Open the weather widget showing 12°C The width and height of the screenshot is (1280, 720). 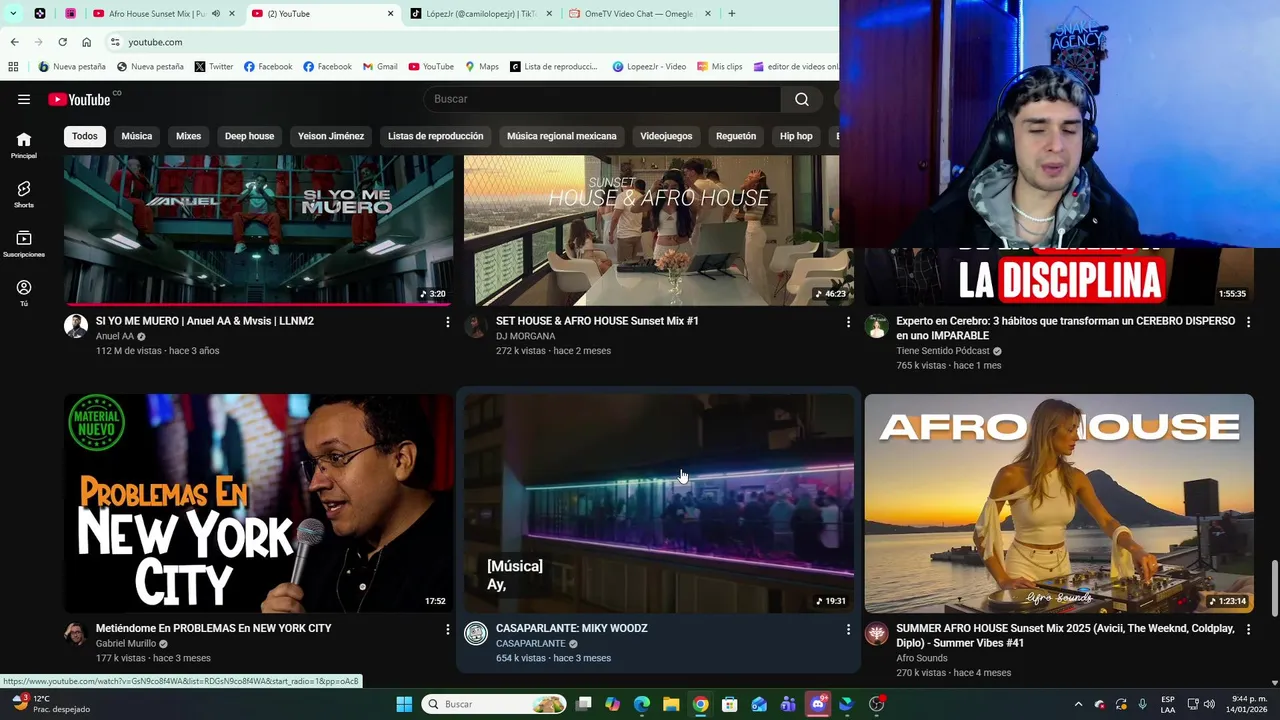pyautogui.click(x=50, y=704)
